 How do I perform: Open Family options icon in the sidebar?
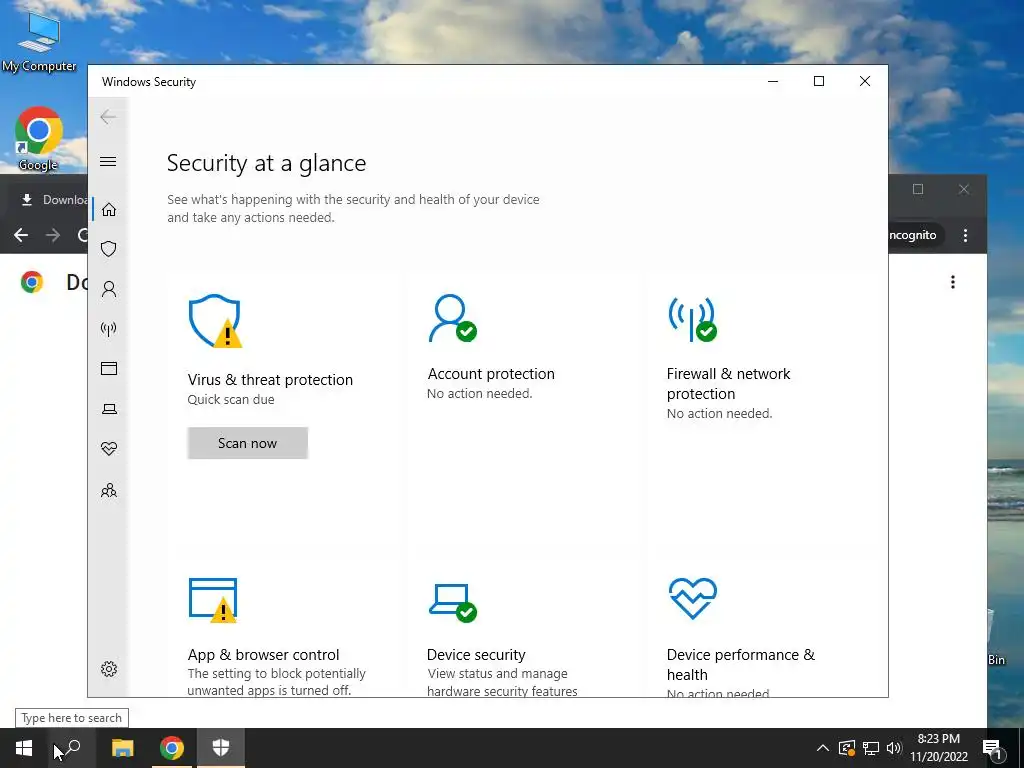109,490
